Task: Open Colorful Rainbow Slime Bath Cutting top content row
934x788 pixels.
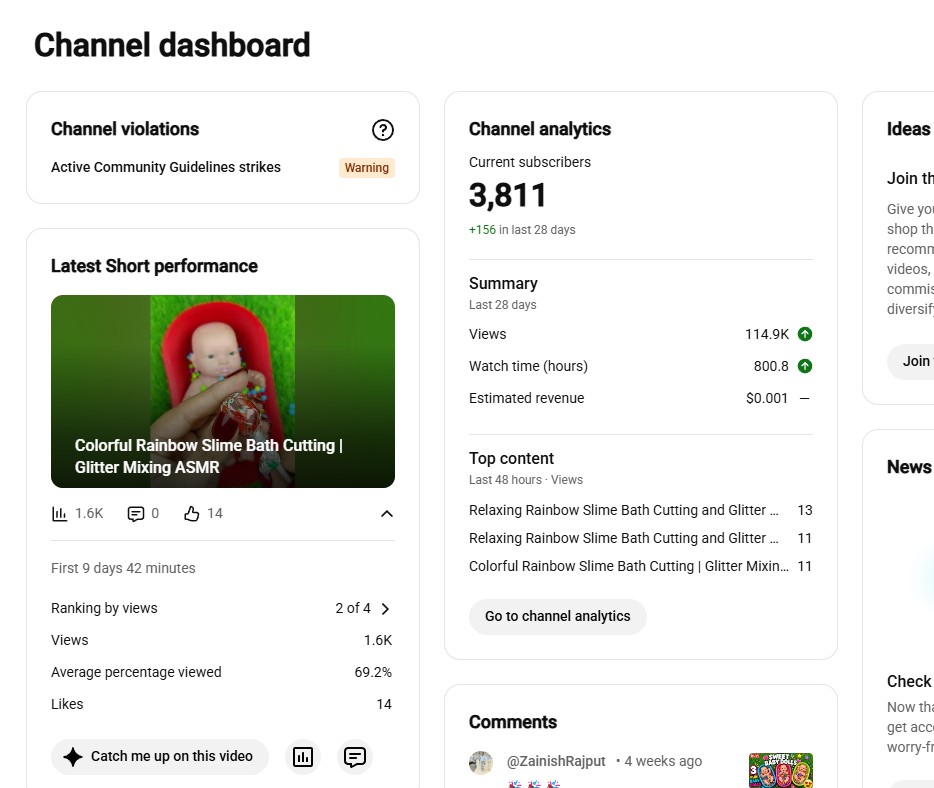Action: coord(640,566)
